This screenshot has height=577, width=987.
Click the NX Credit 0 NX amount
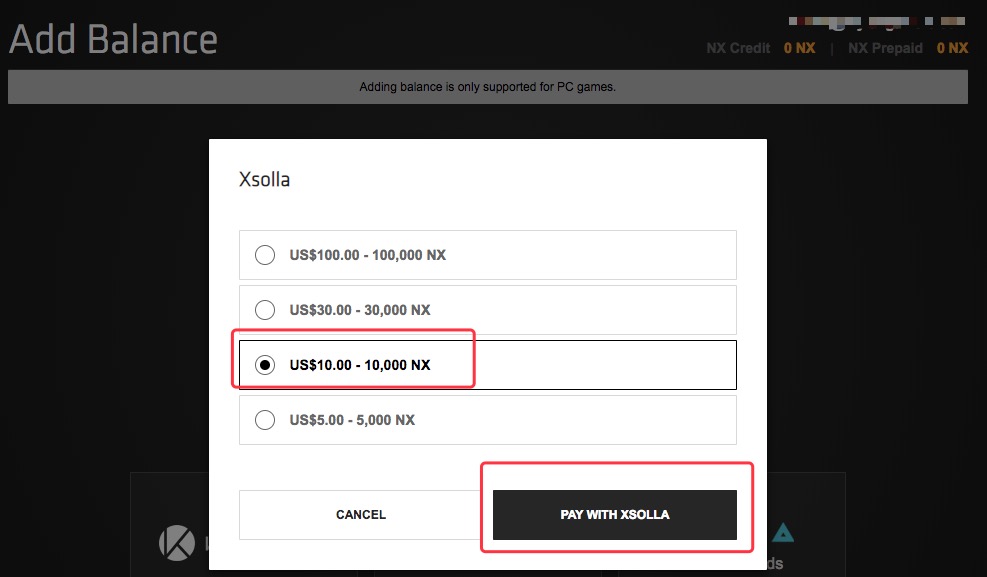point(799,48)
